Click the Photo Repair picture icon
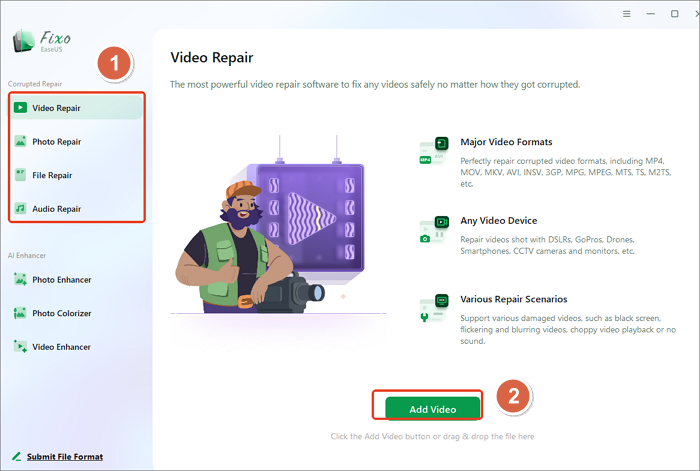This screenshot has height=471, width=700. point(20,141)
